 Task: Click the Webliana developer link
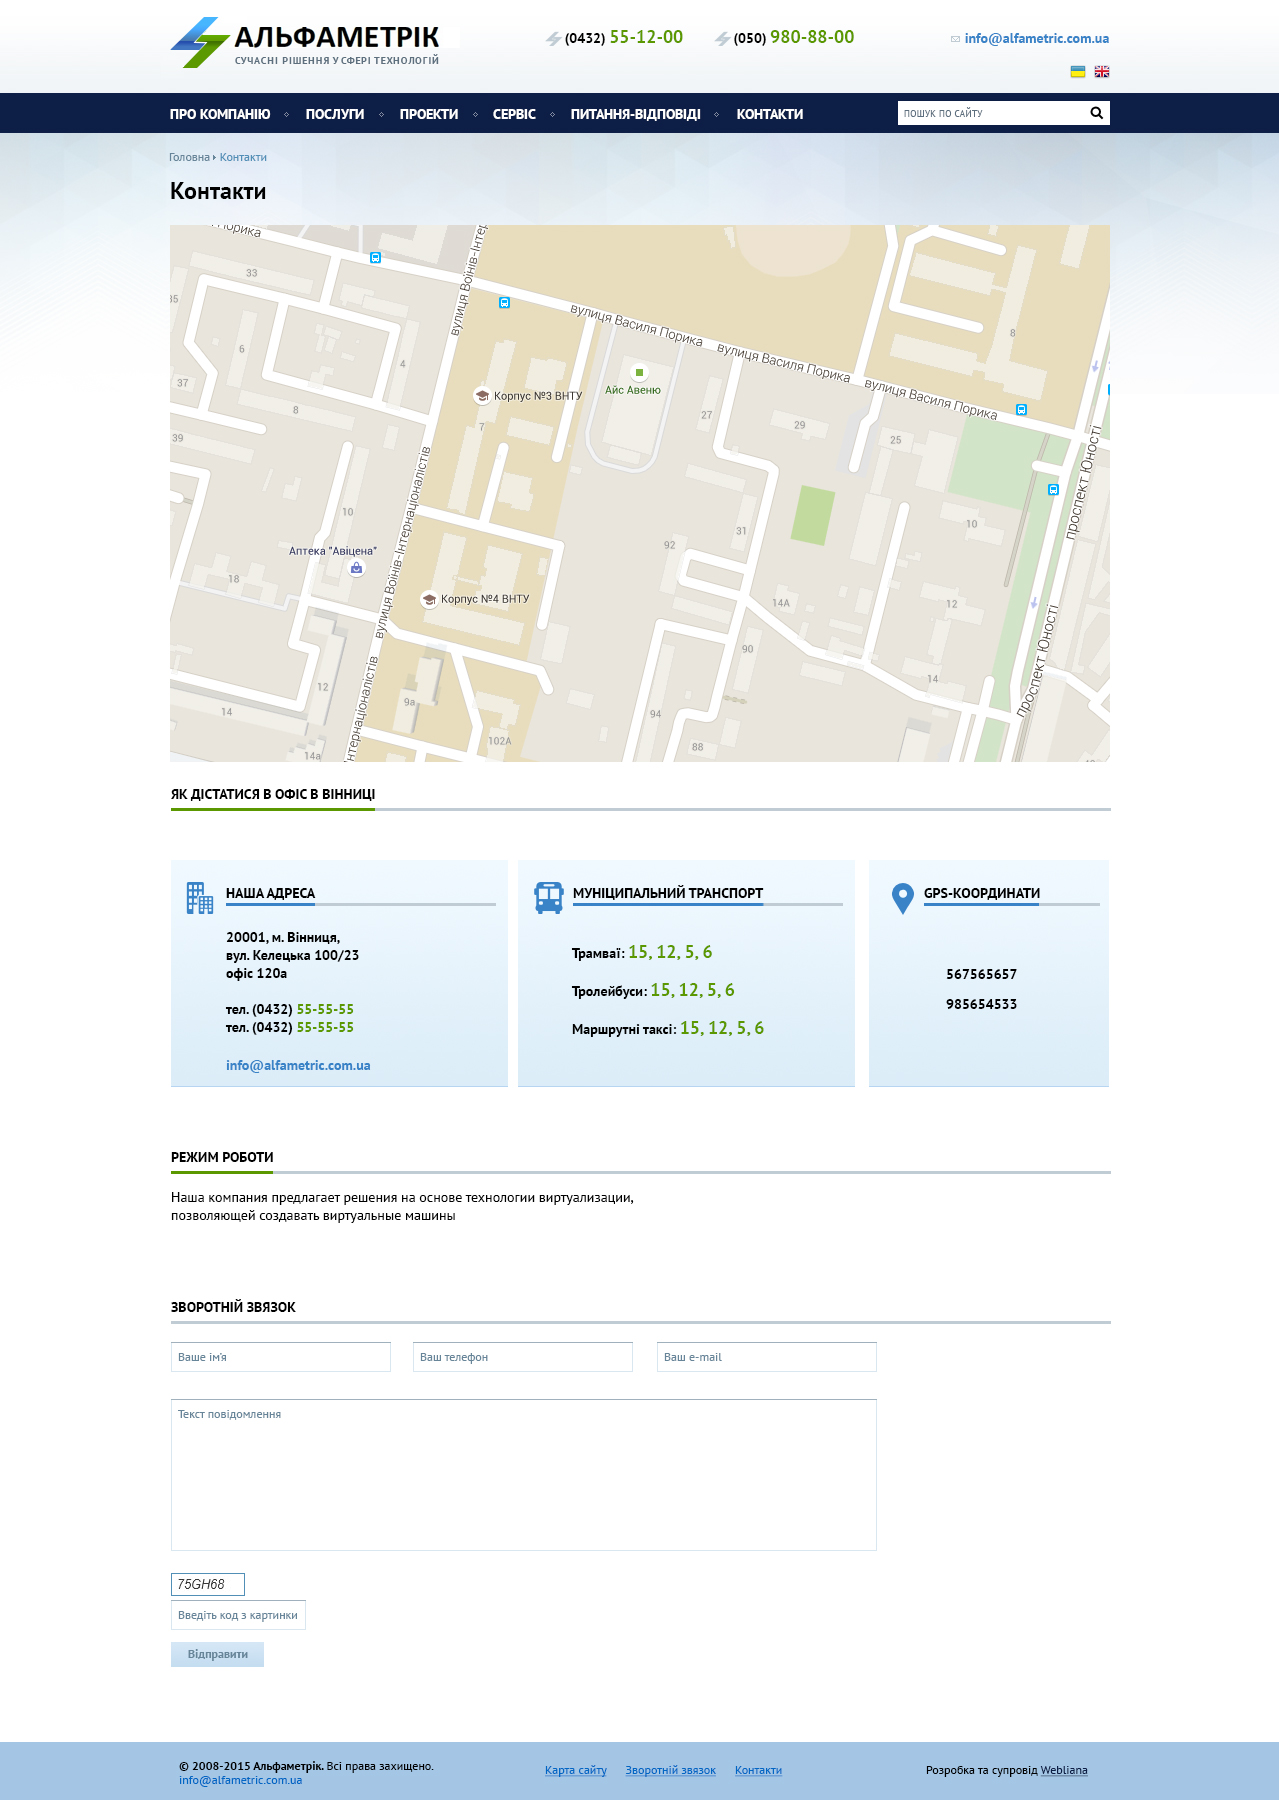(x=1064, y=1770)
